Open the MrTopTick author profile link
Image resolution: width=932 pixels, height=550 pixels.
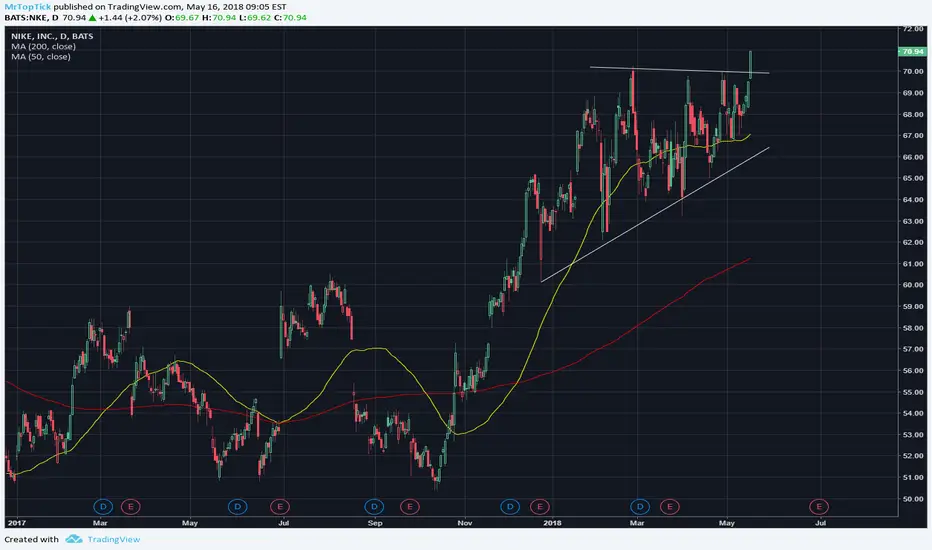tap(28, 7)
